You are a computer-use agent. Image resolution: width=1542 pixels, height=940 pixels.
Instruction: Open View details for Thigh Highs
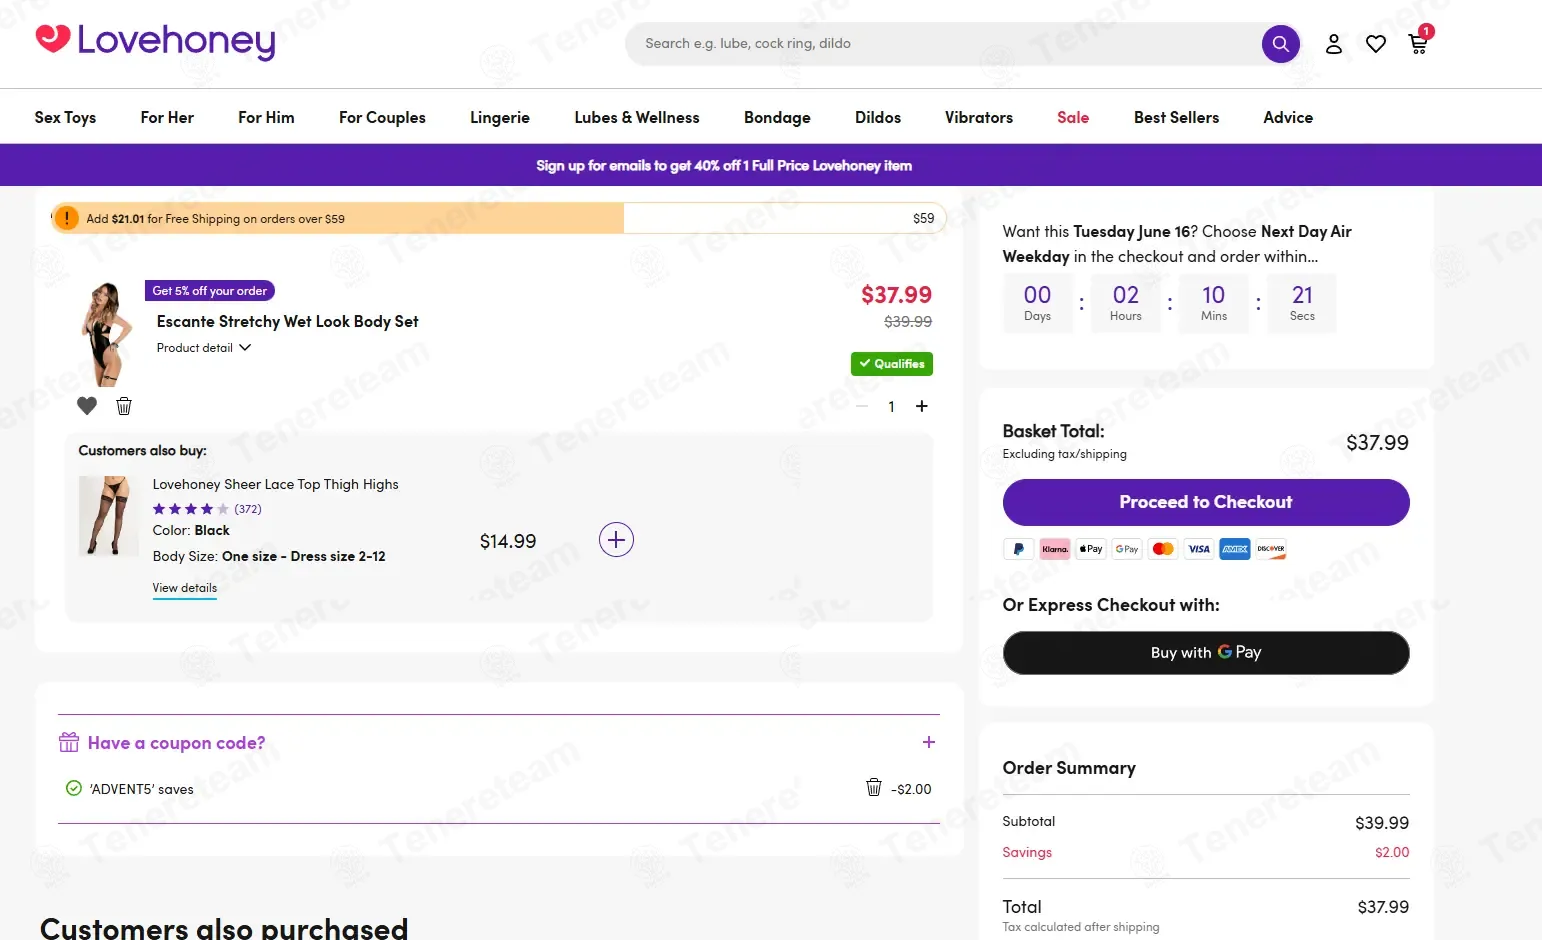click(185, 588)
